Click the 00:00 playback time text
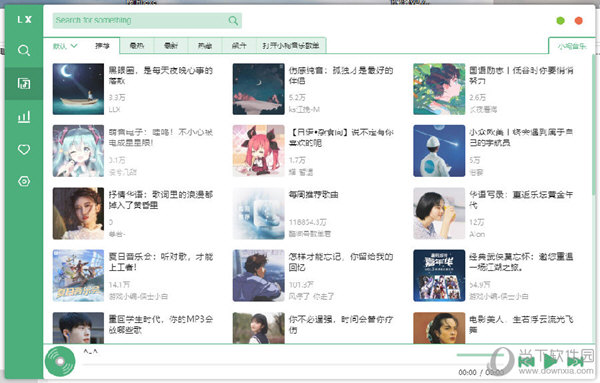The height and width of the screenshot is (383, 600). [467, 372]
